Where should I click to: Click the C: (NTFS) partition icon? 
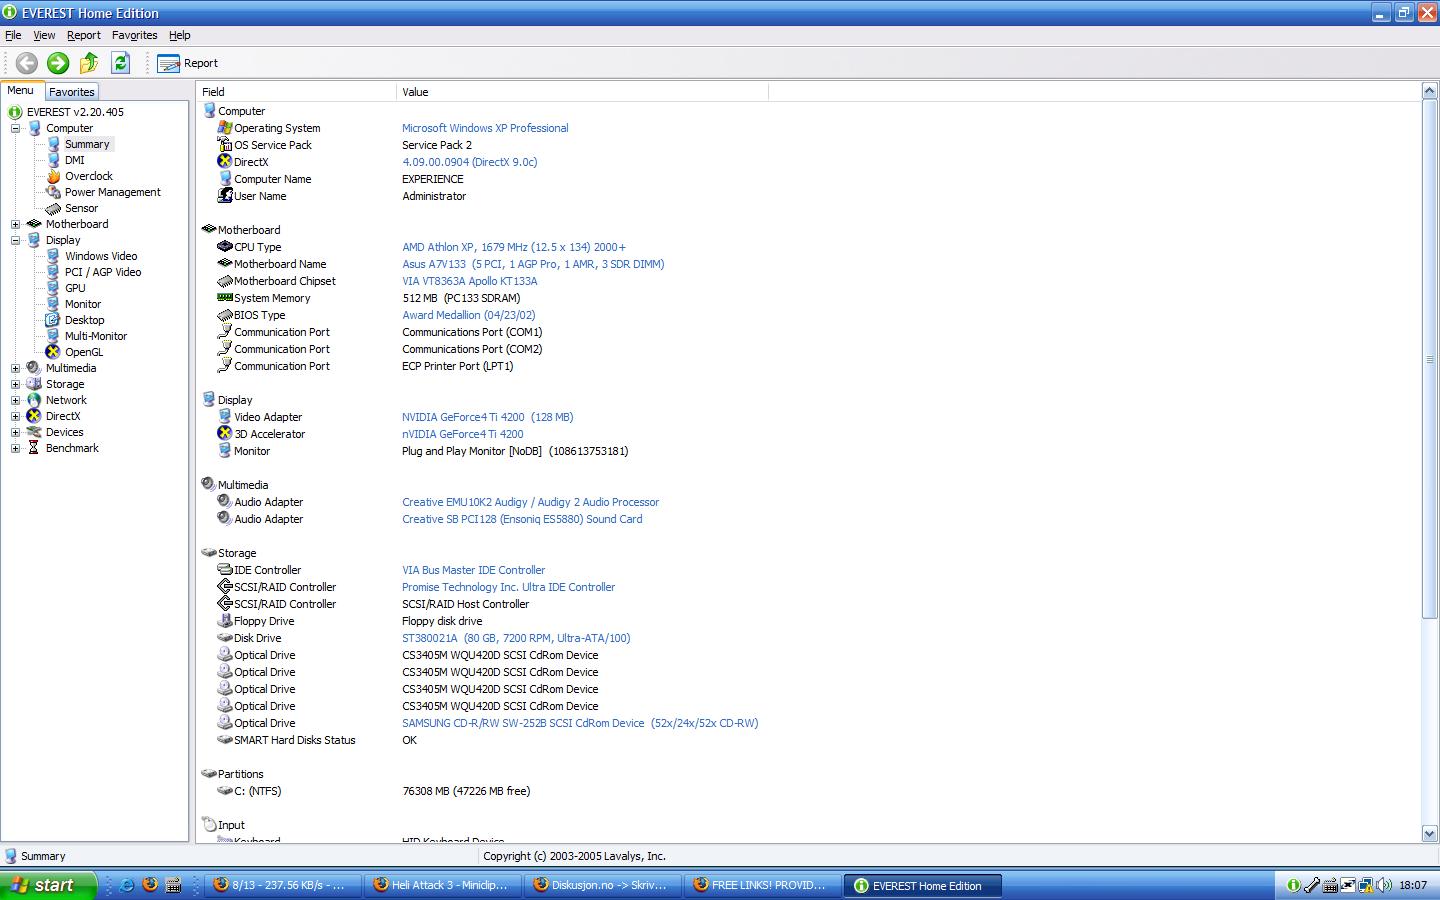pos(225,791)
